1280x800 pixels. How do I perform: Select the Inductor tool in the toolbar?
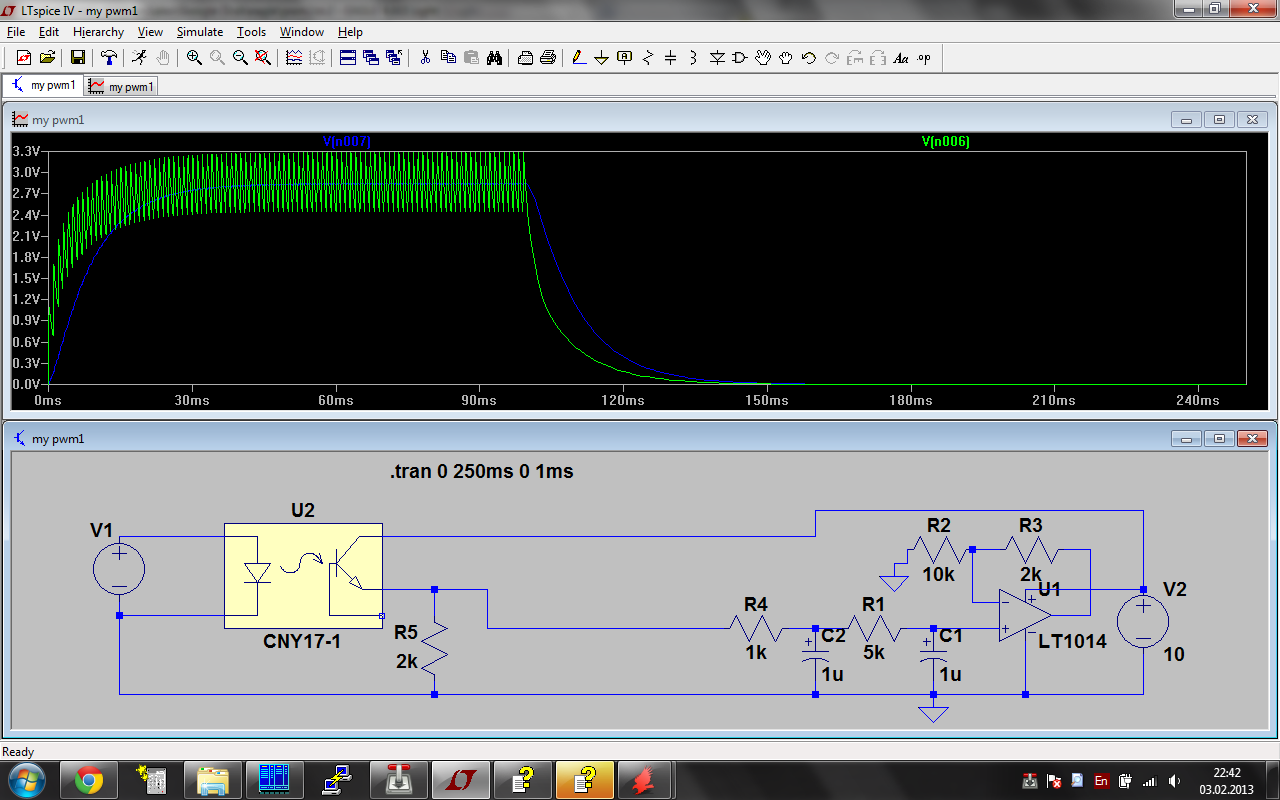693,58
